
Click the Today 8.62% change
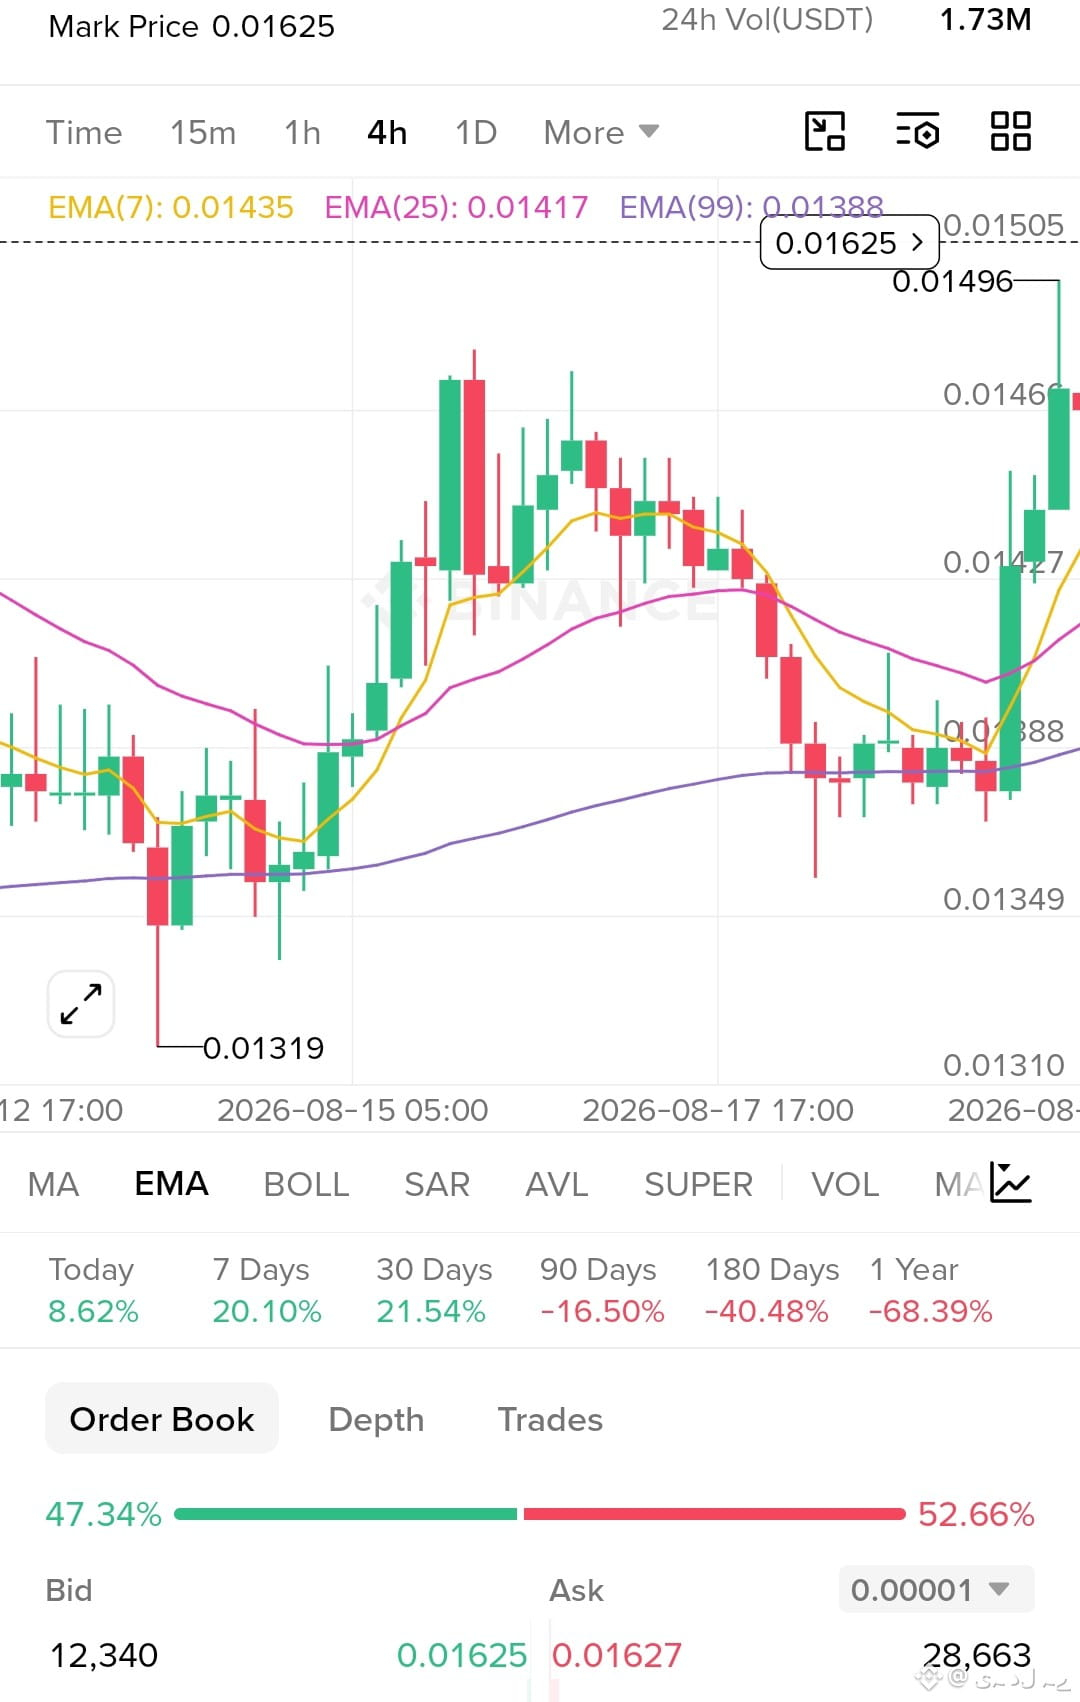93,1290
